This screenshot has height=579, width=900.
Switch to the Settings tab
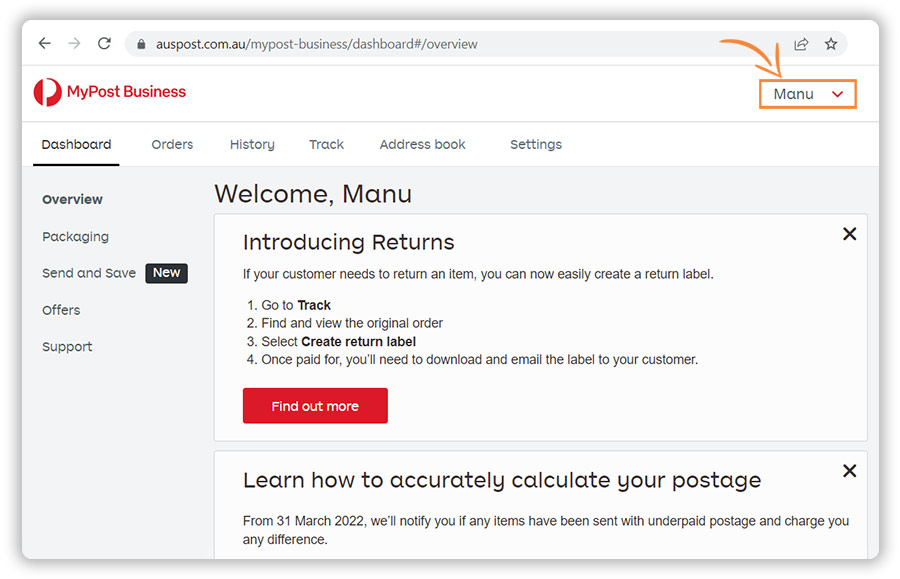coord(536,145)
